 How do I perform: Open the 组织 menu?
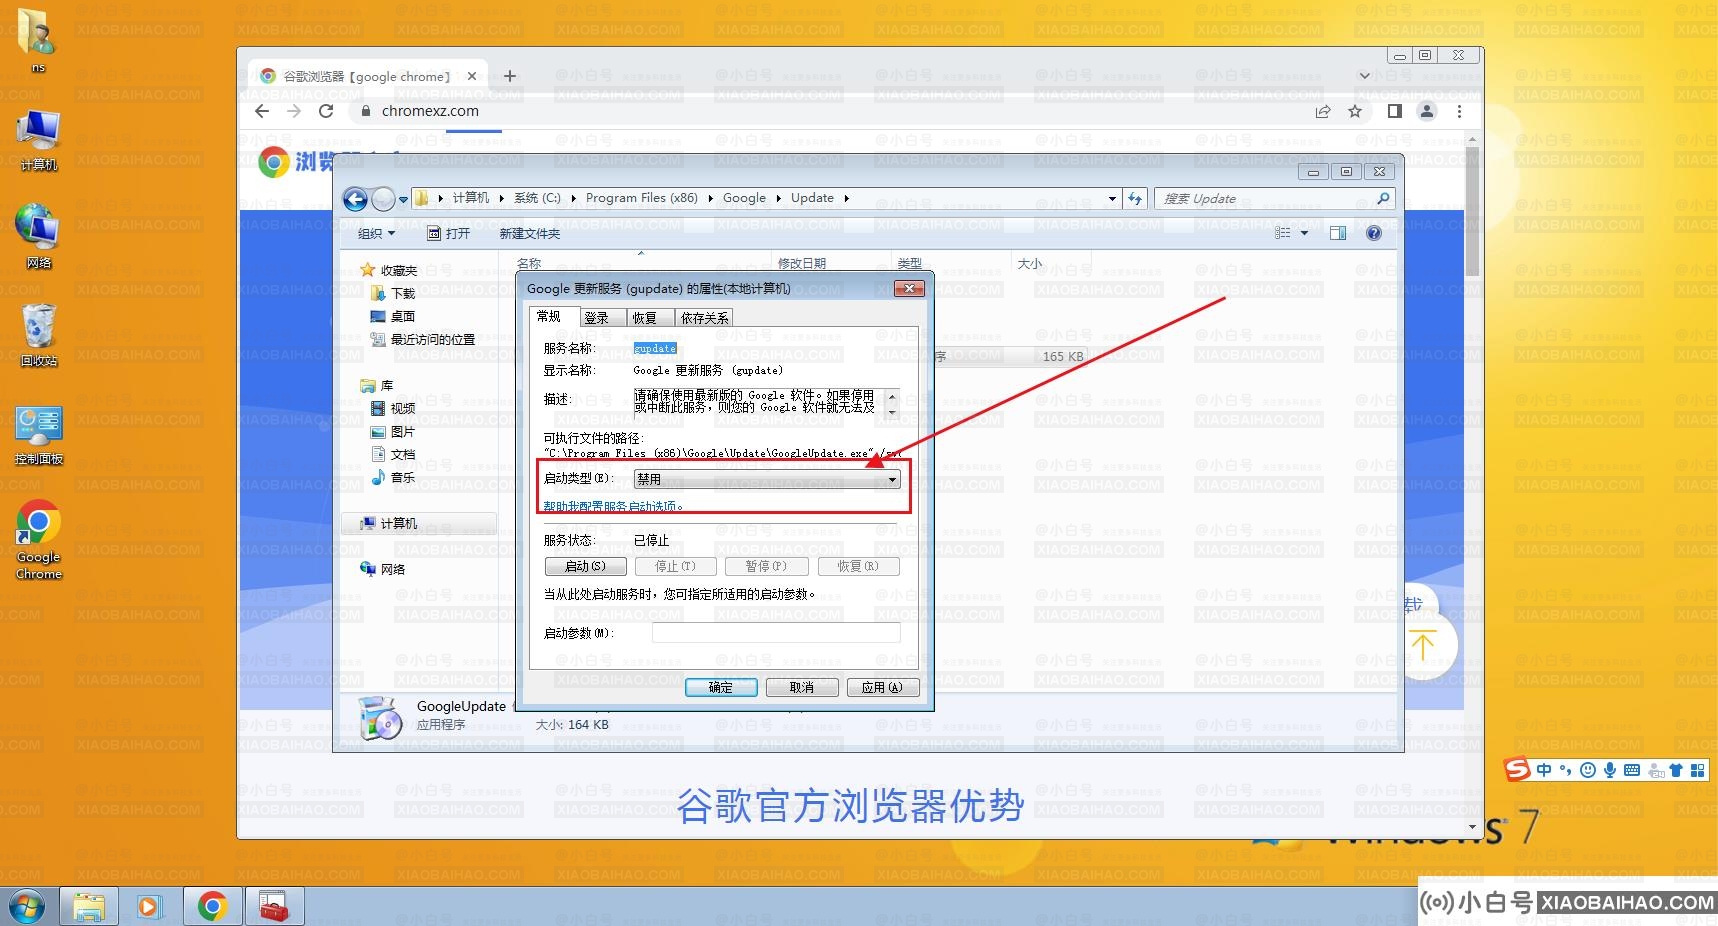[x=377, y=234]
